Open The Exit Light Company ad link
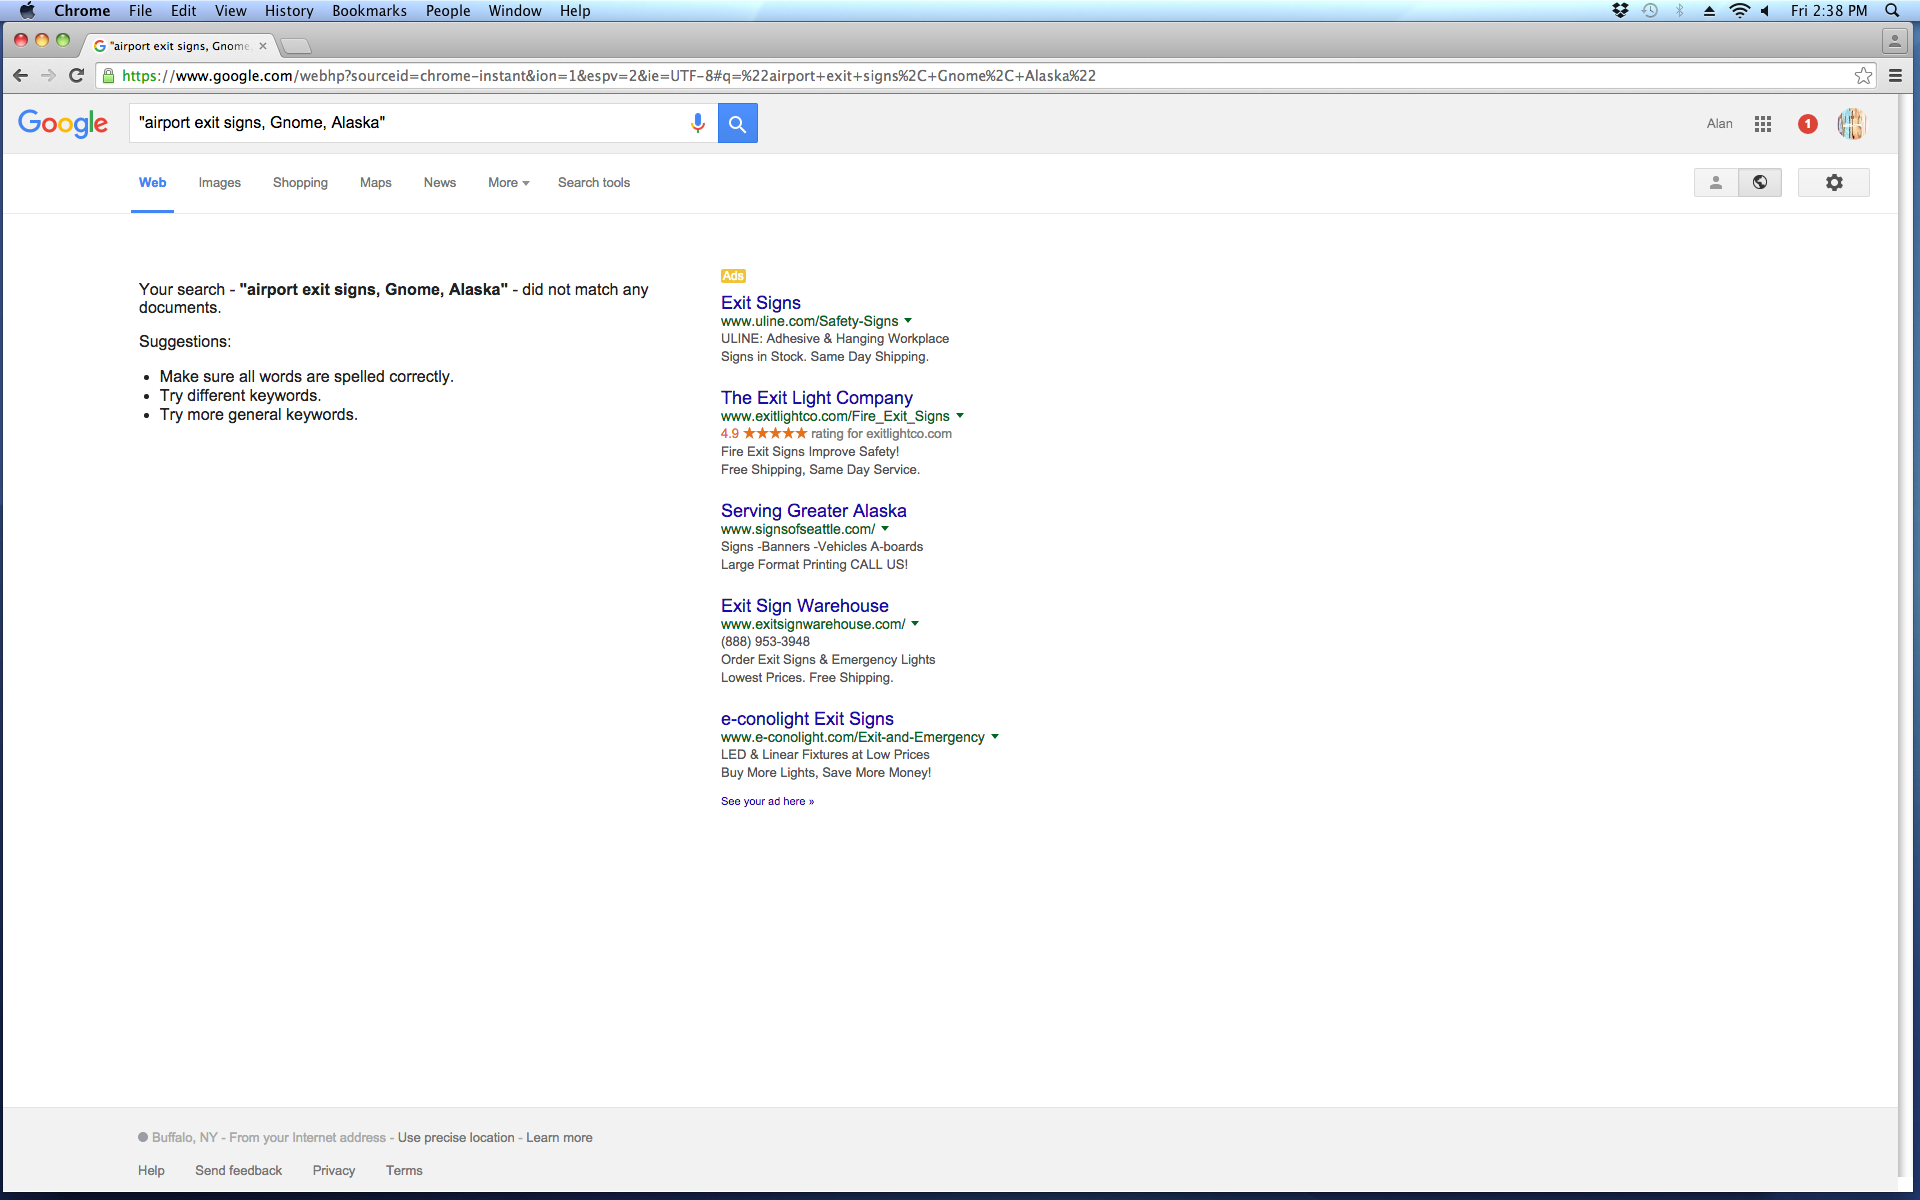1920x1200 pixels. click(816, 398)
